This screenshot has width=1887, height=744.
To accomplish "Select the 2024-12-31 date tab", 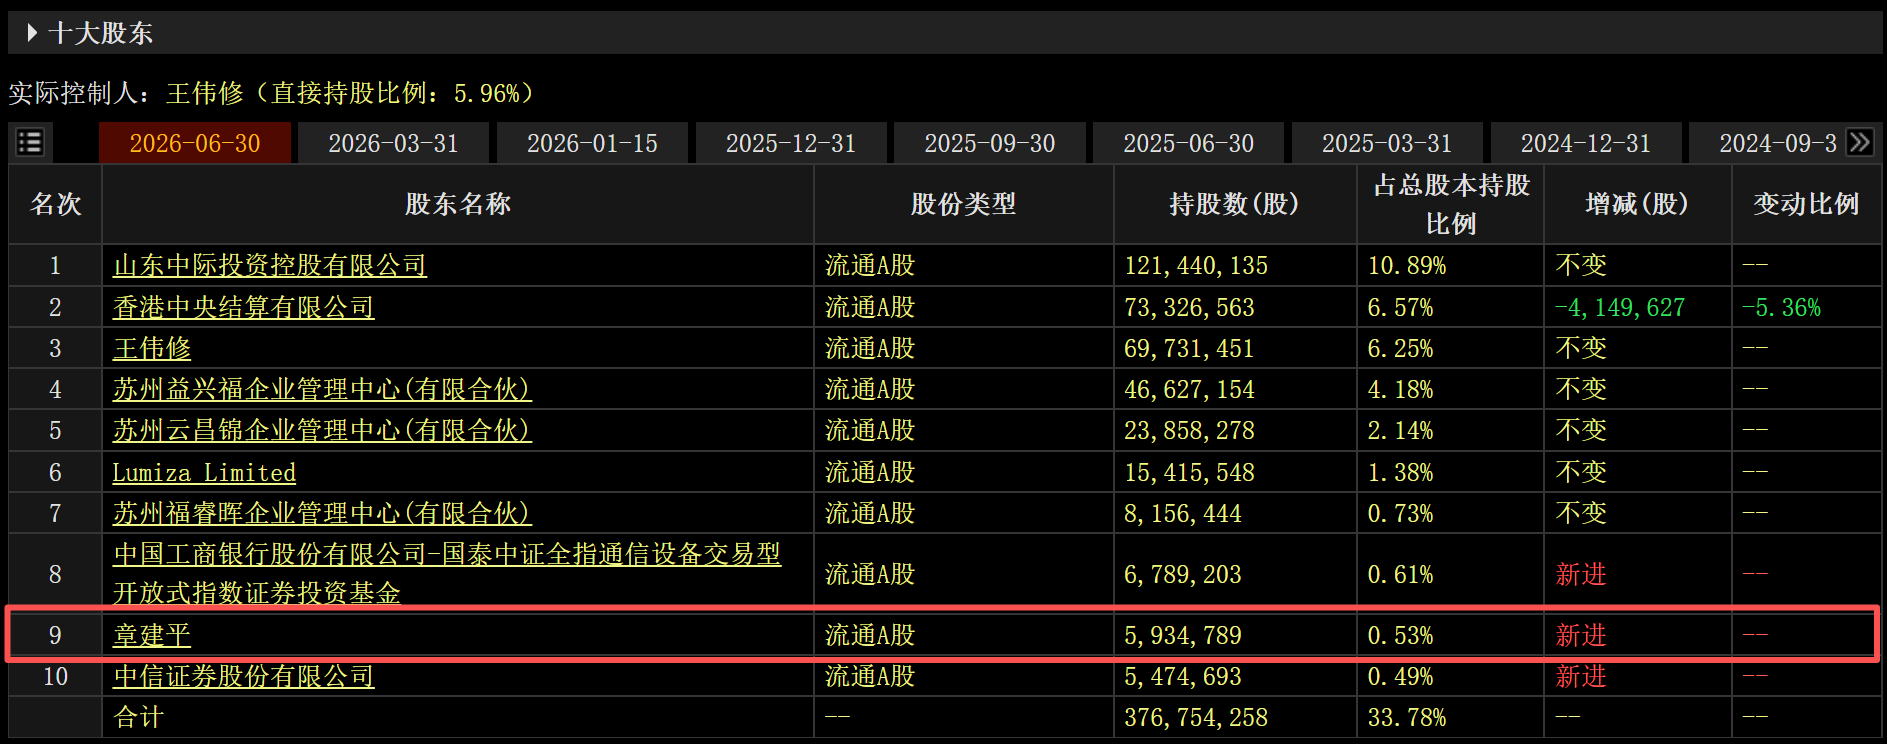I will (1586, 143).
